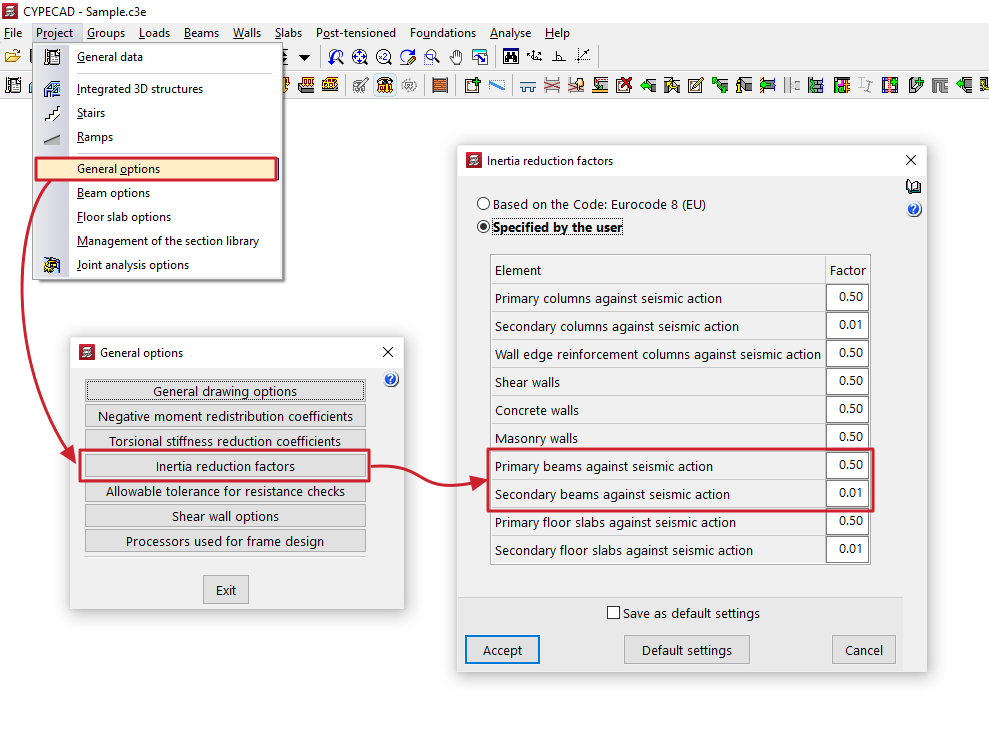Open the Analyse menu

pyautogui.click(x=510, y=33)
